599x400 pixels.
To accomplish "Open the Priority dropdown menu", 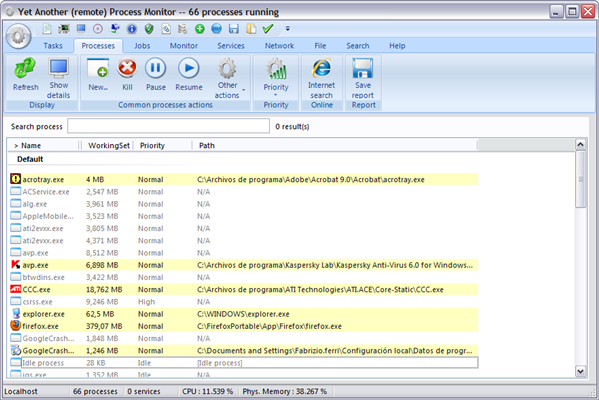I will (276, 76).
